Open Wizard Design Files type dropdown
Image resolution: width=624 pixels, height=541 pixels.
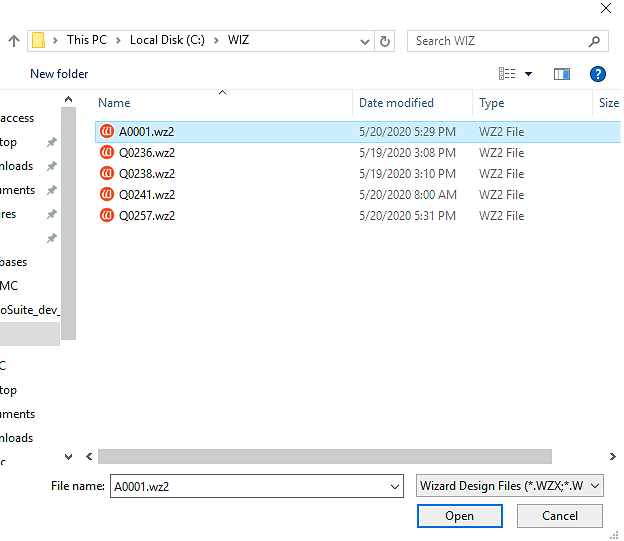click(x=510, y=486)
